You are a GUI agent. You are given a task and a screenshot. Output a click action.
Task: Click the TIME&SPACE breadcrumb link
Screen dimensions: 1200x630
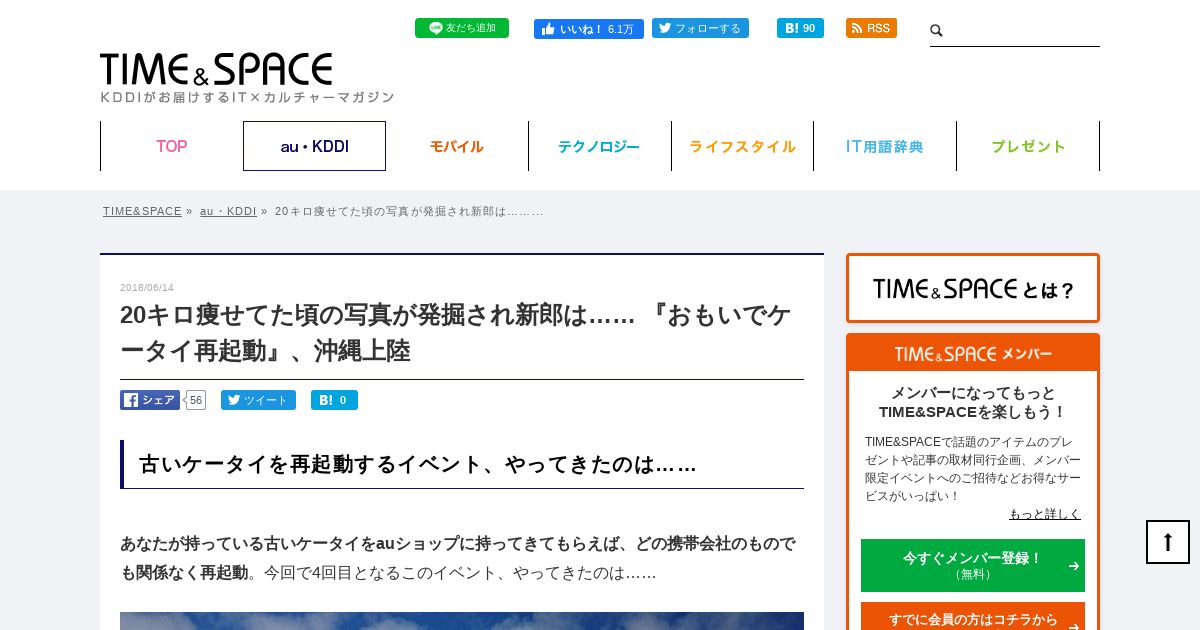click(142, 211)
